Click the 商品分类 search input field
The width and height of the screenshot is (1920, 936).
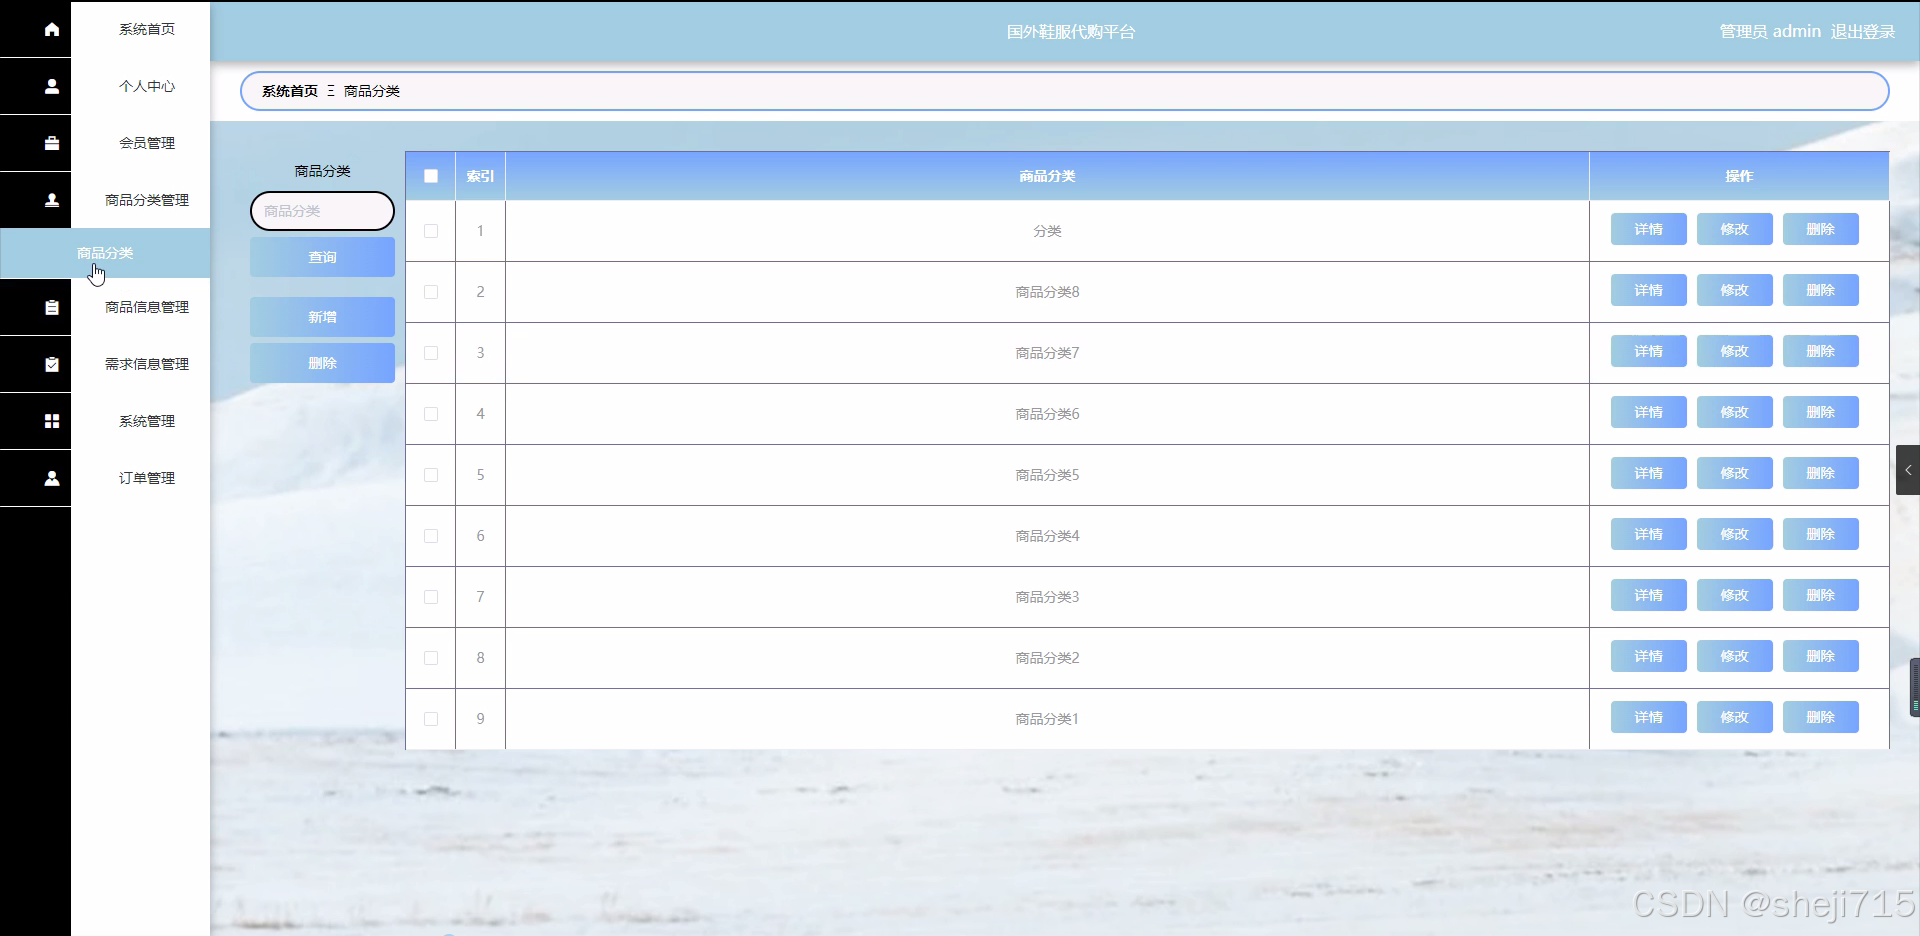[x=322, y=211]
